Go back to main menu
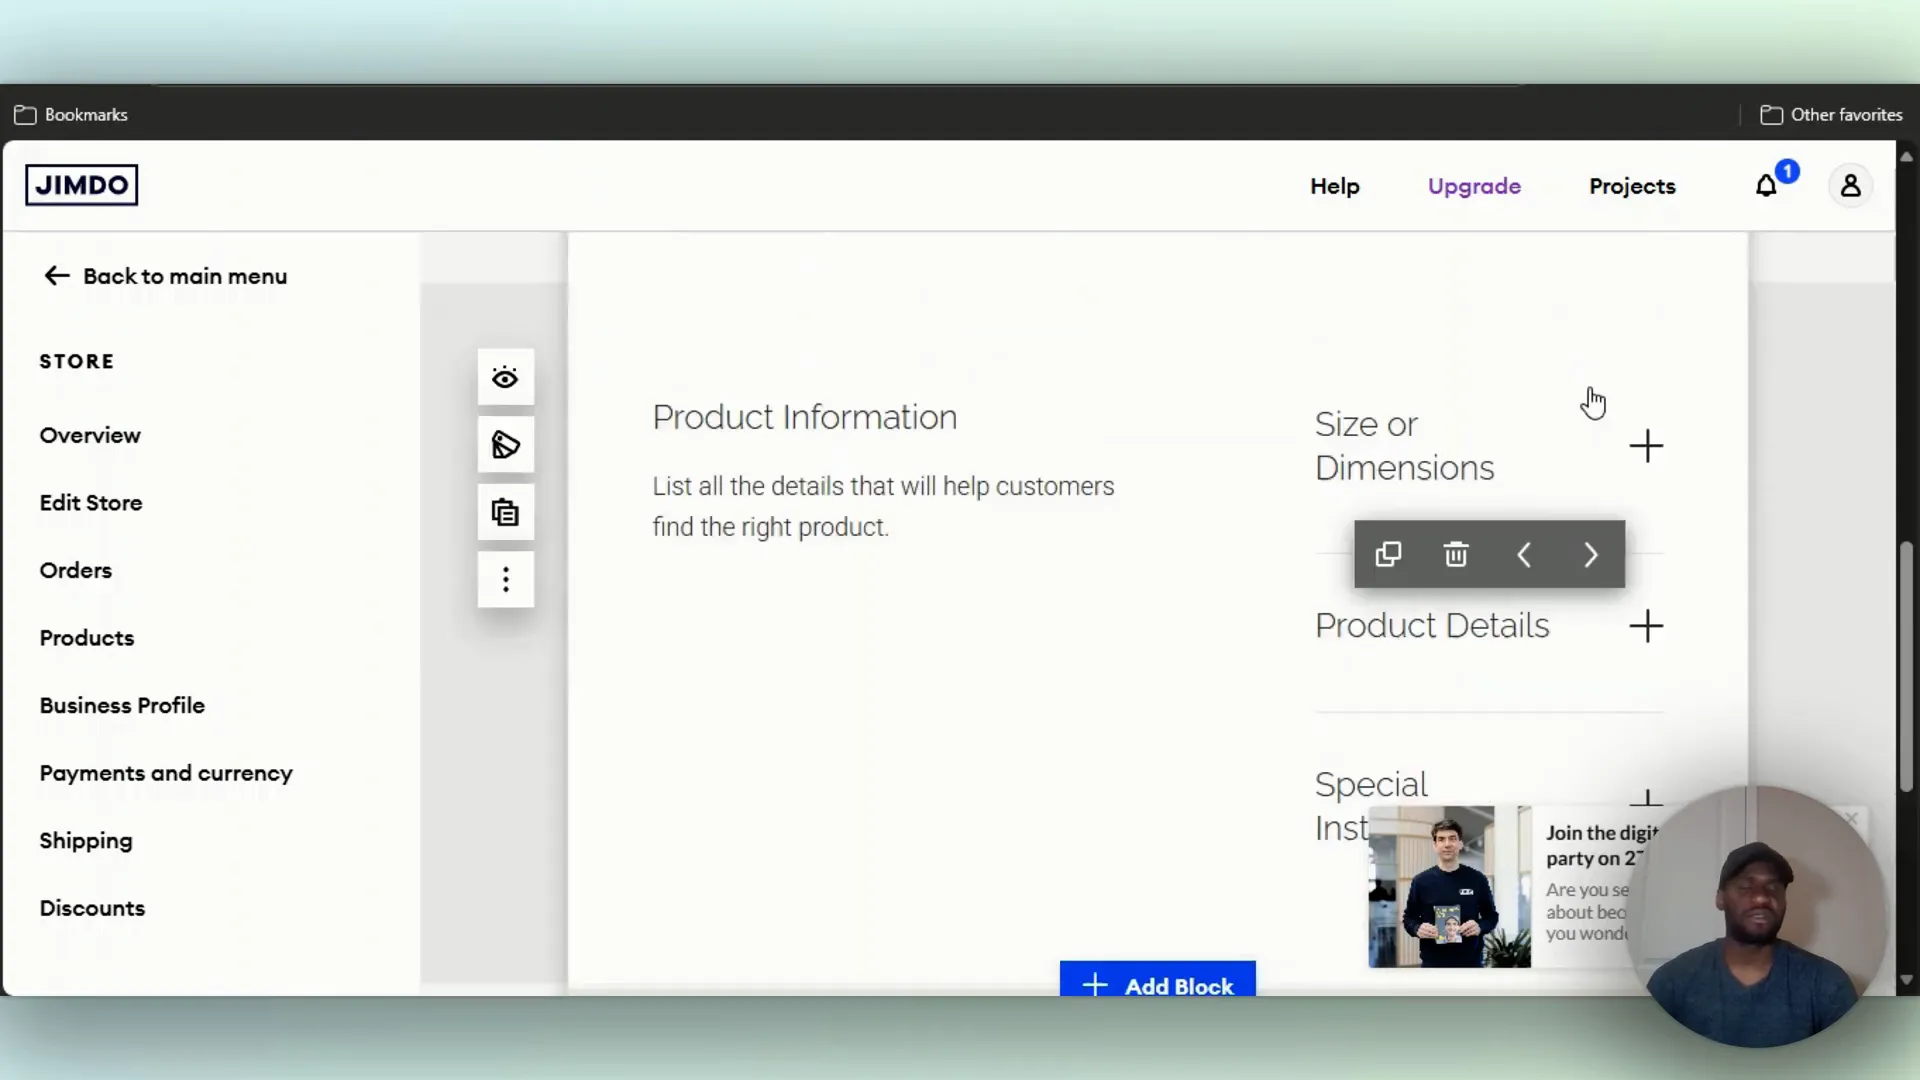Viewport: 1920px width, 1080px height. coord(165,276)
